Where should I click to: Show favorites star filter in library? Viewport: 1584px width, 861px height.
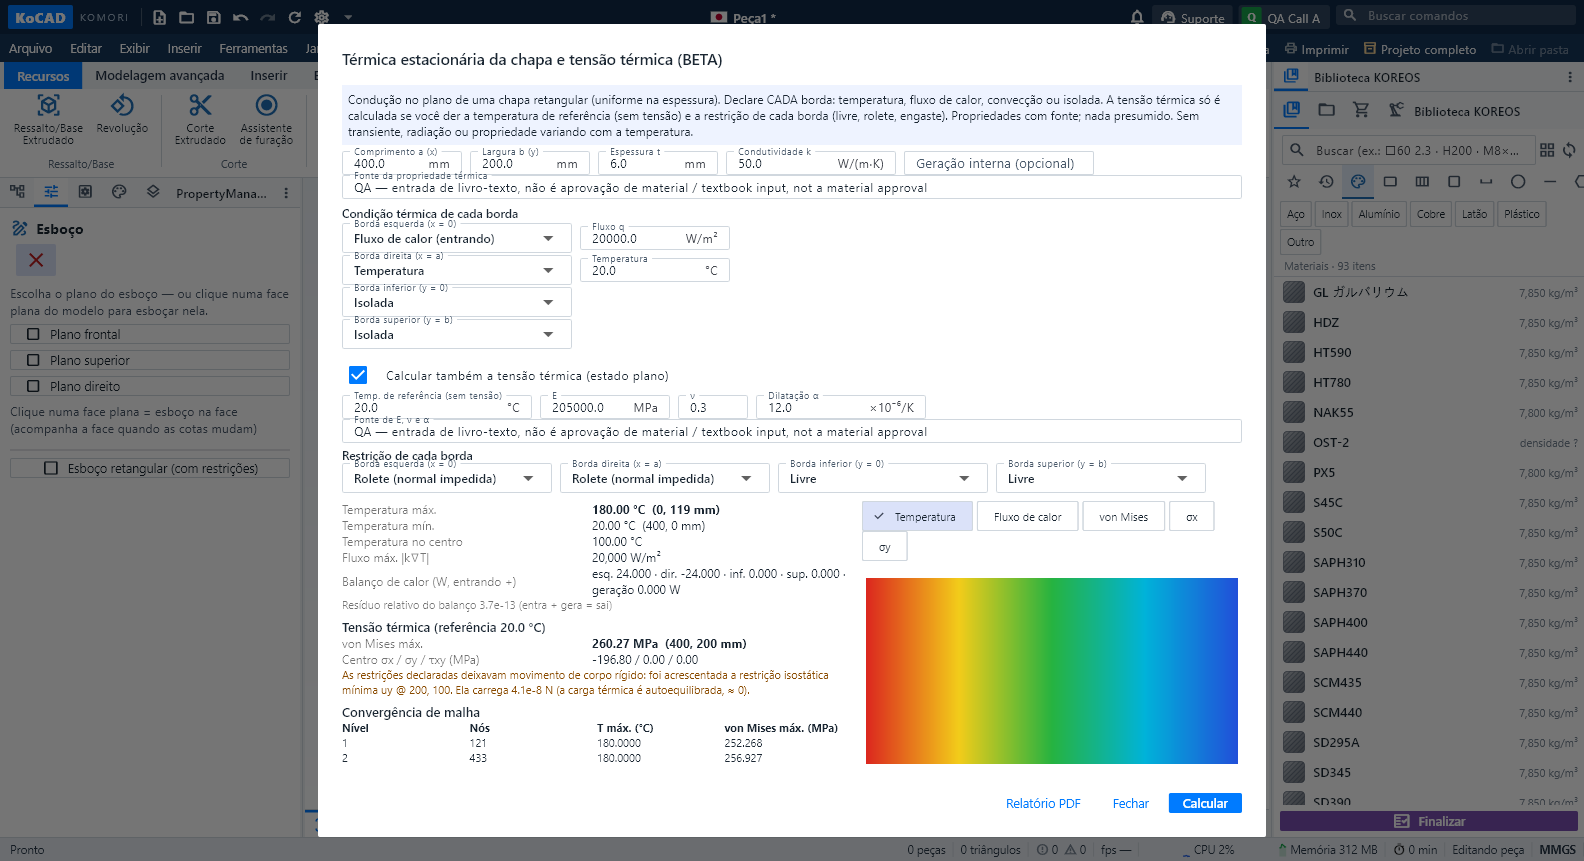click(1294, 182)
